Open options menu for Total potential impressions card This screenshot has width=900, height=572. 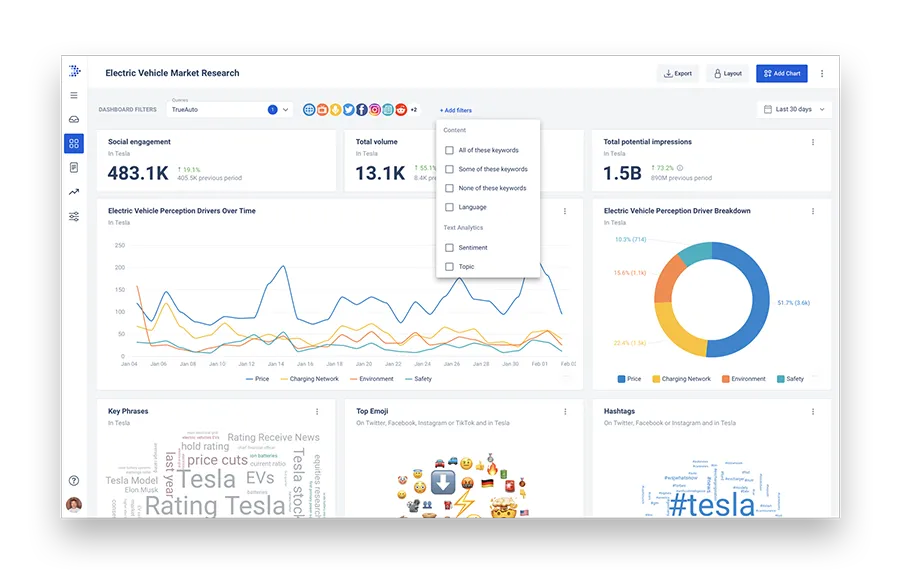pyautogui.click(x=813, y=142)
